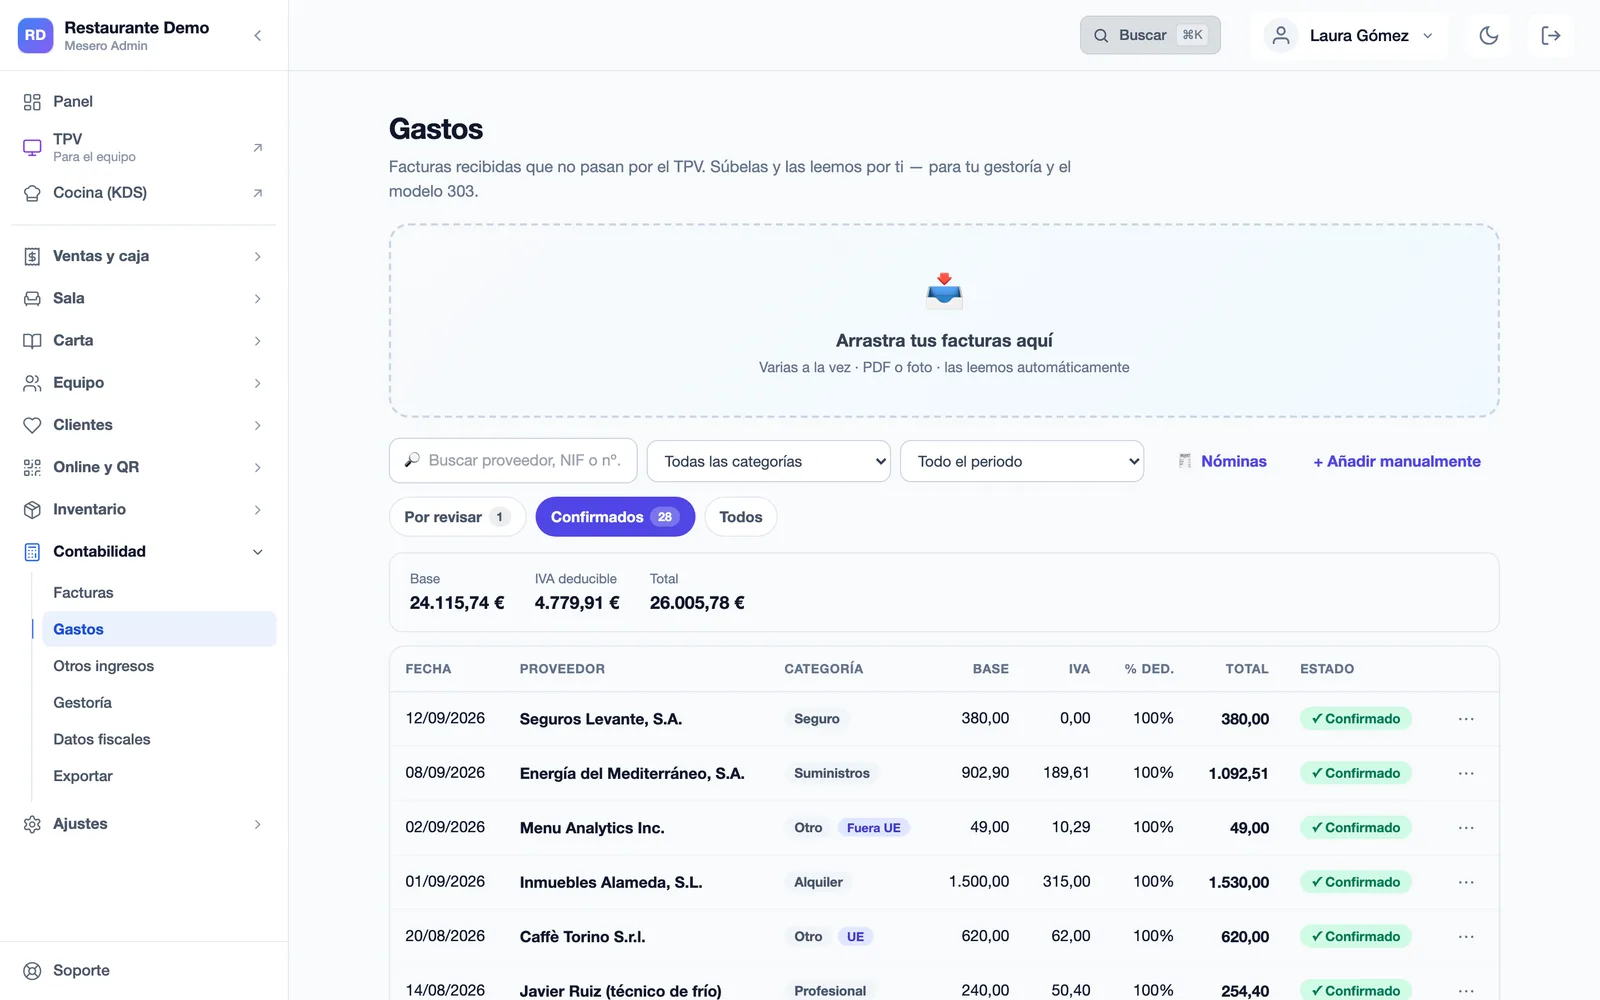Open the Todas las categorías dropdown
Image resolution: width=1600 pixels, height=1000 pixels.
768,462
